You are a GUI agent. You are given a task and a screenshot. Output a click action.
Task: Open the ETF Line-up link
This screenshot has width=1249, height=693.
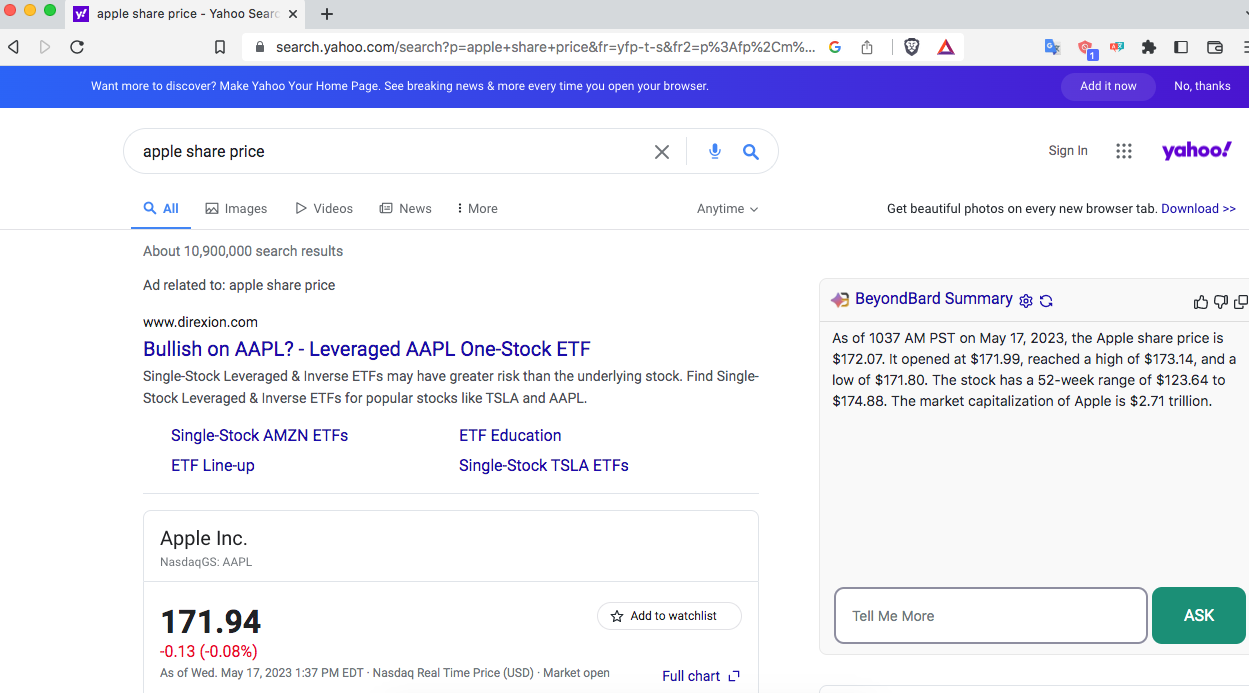[213, 466]
